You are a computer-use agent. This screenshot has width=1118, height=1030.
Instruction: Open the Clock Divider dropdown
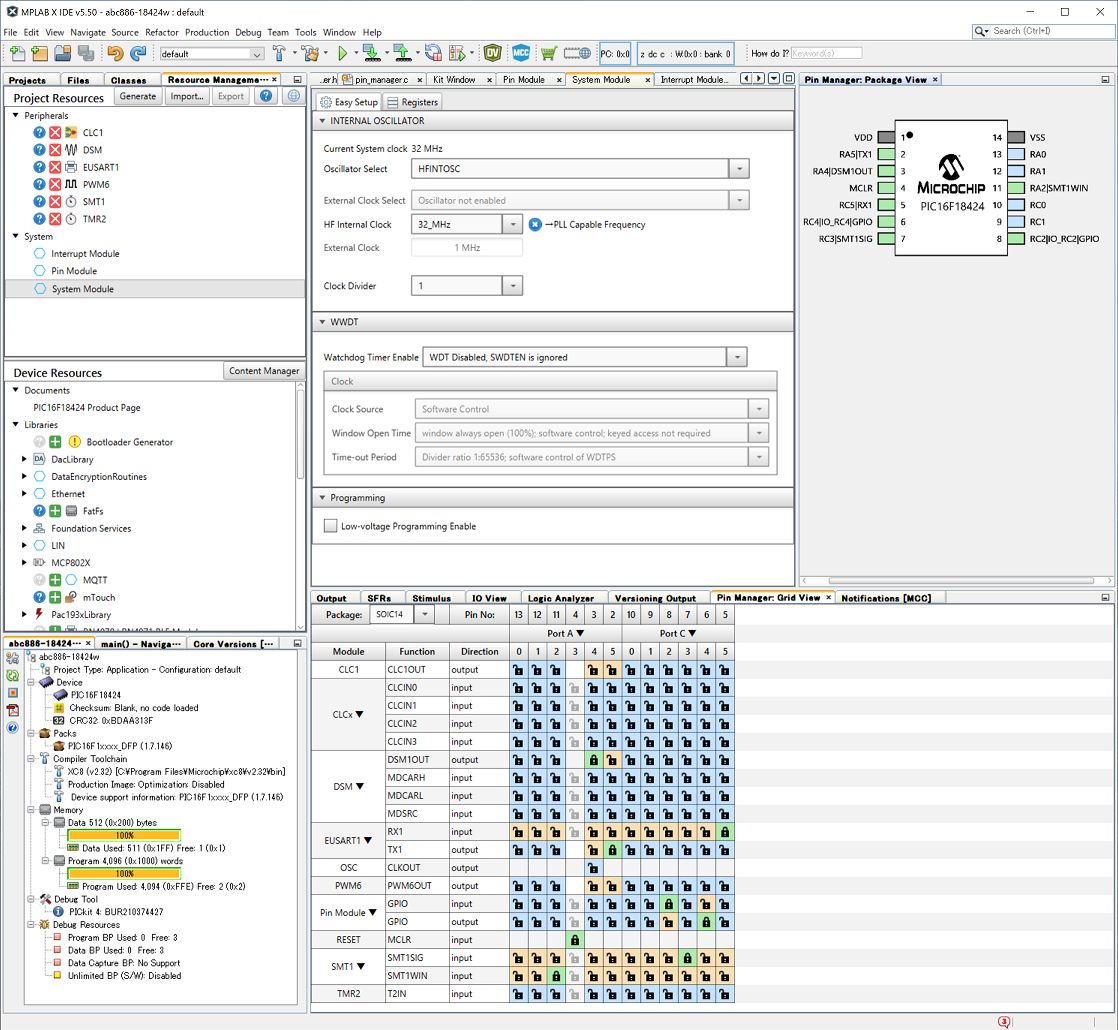pos(513,286)
